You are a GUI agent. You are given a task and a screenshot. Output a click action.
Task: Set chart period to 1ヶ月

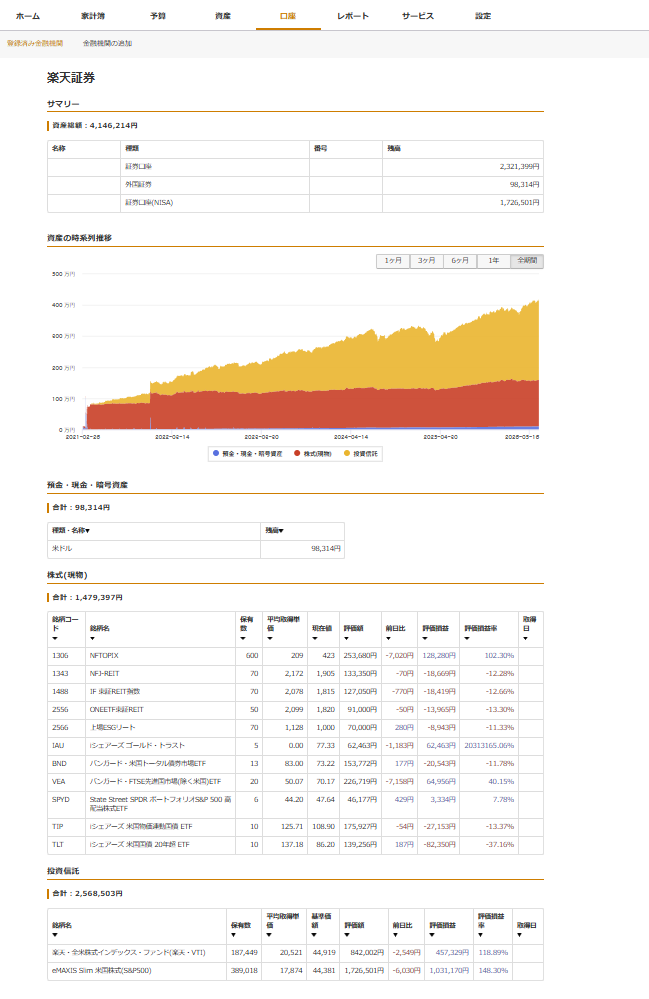393,261
